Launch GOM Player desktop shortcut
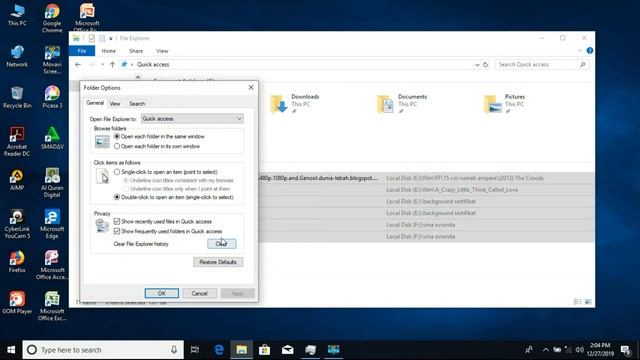640x360 pixels. [17, 303]
